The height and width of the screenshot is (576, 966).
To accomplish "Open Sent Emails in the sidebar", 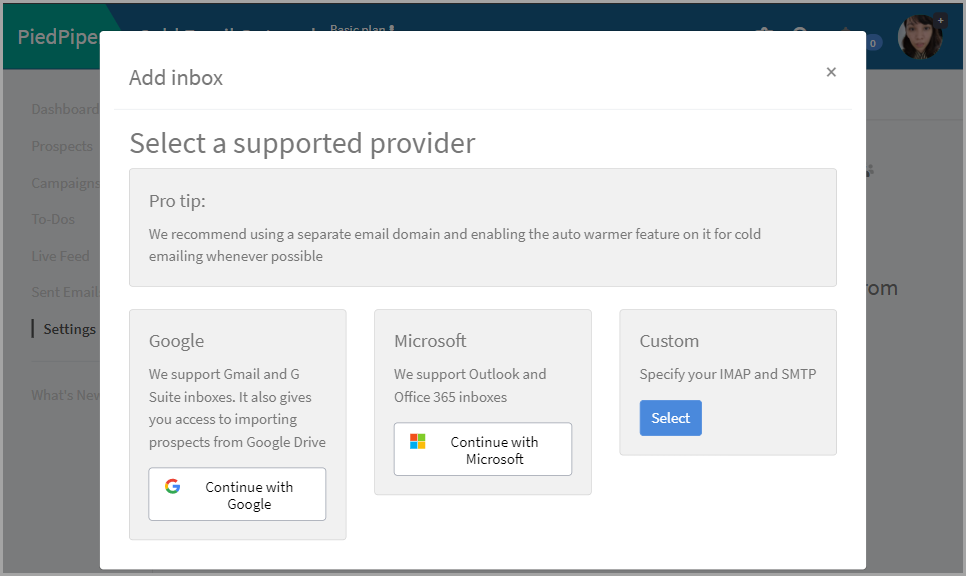I will click(64, 292).
